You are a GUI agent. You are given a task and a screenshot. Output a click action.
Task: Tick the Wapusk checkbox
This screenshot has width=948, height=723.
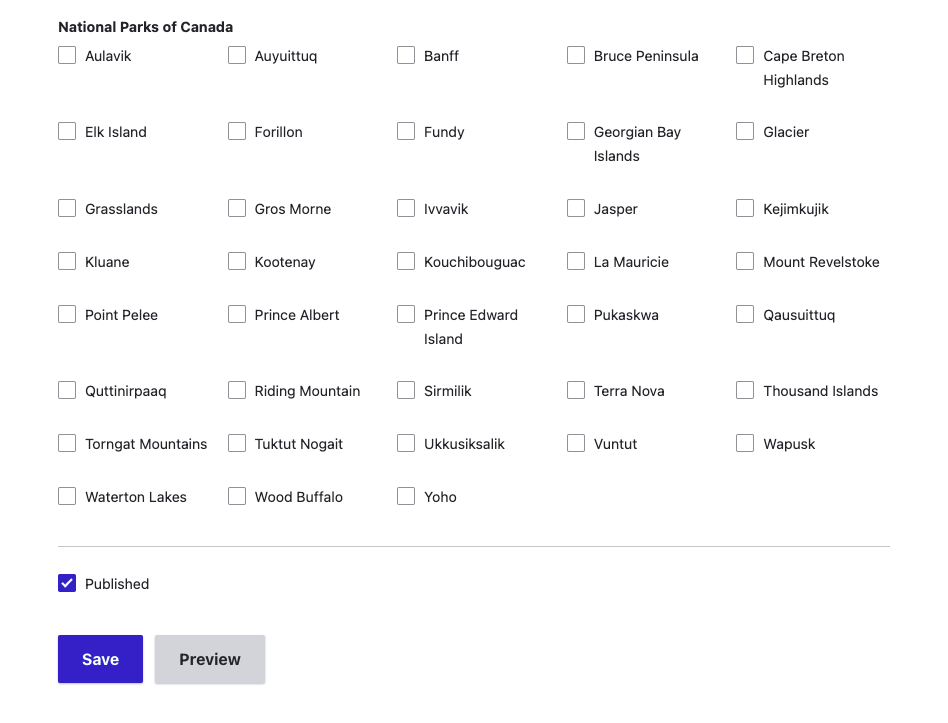click(x=745, y=444)
